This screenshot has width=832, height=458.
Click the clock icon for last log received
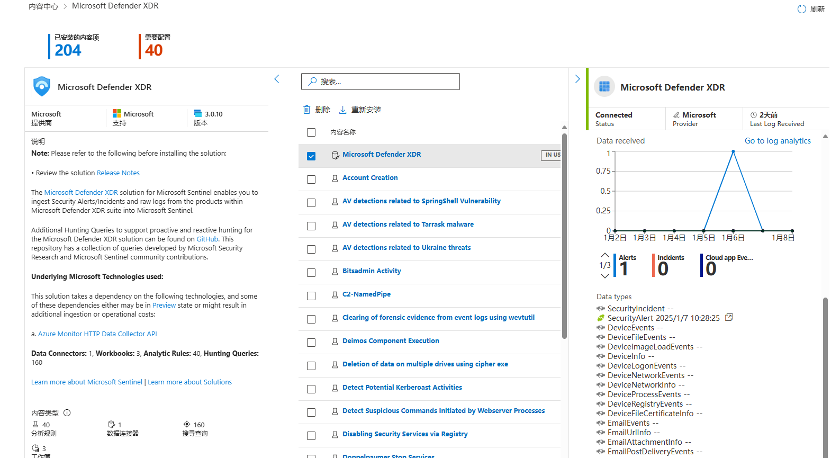[753, 115]
